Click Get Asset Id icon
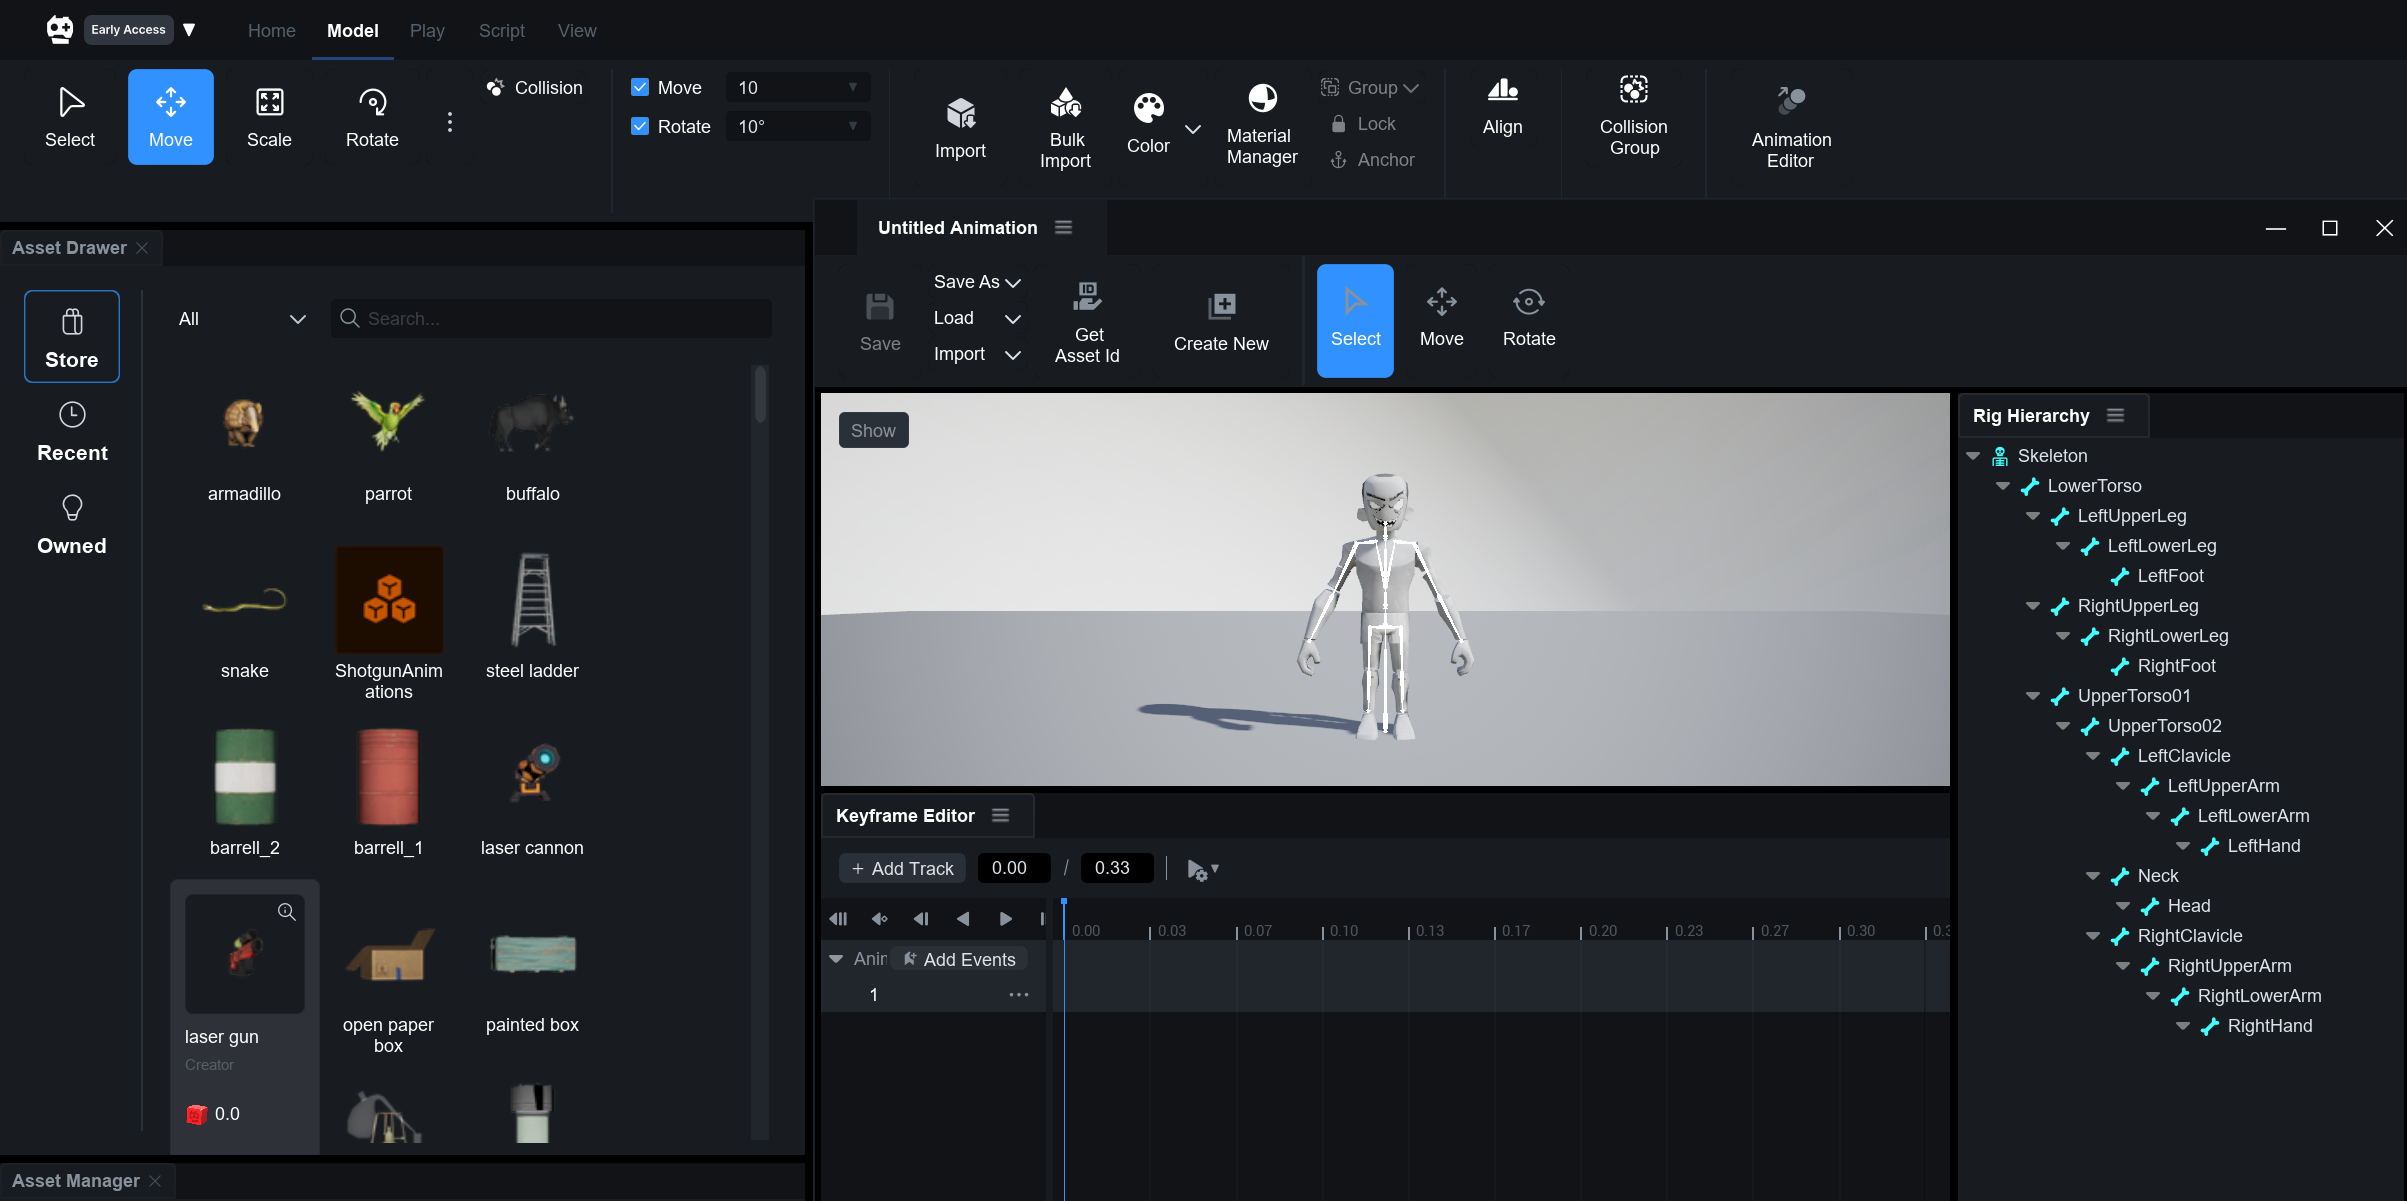Screen dimensions: 2407x1201 click(x=1087, y=297)
